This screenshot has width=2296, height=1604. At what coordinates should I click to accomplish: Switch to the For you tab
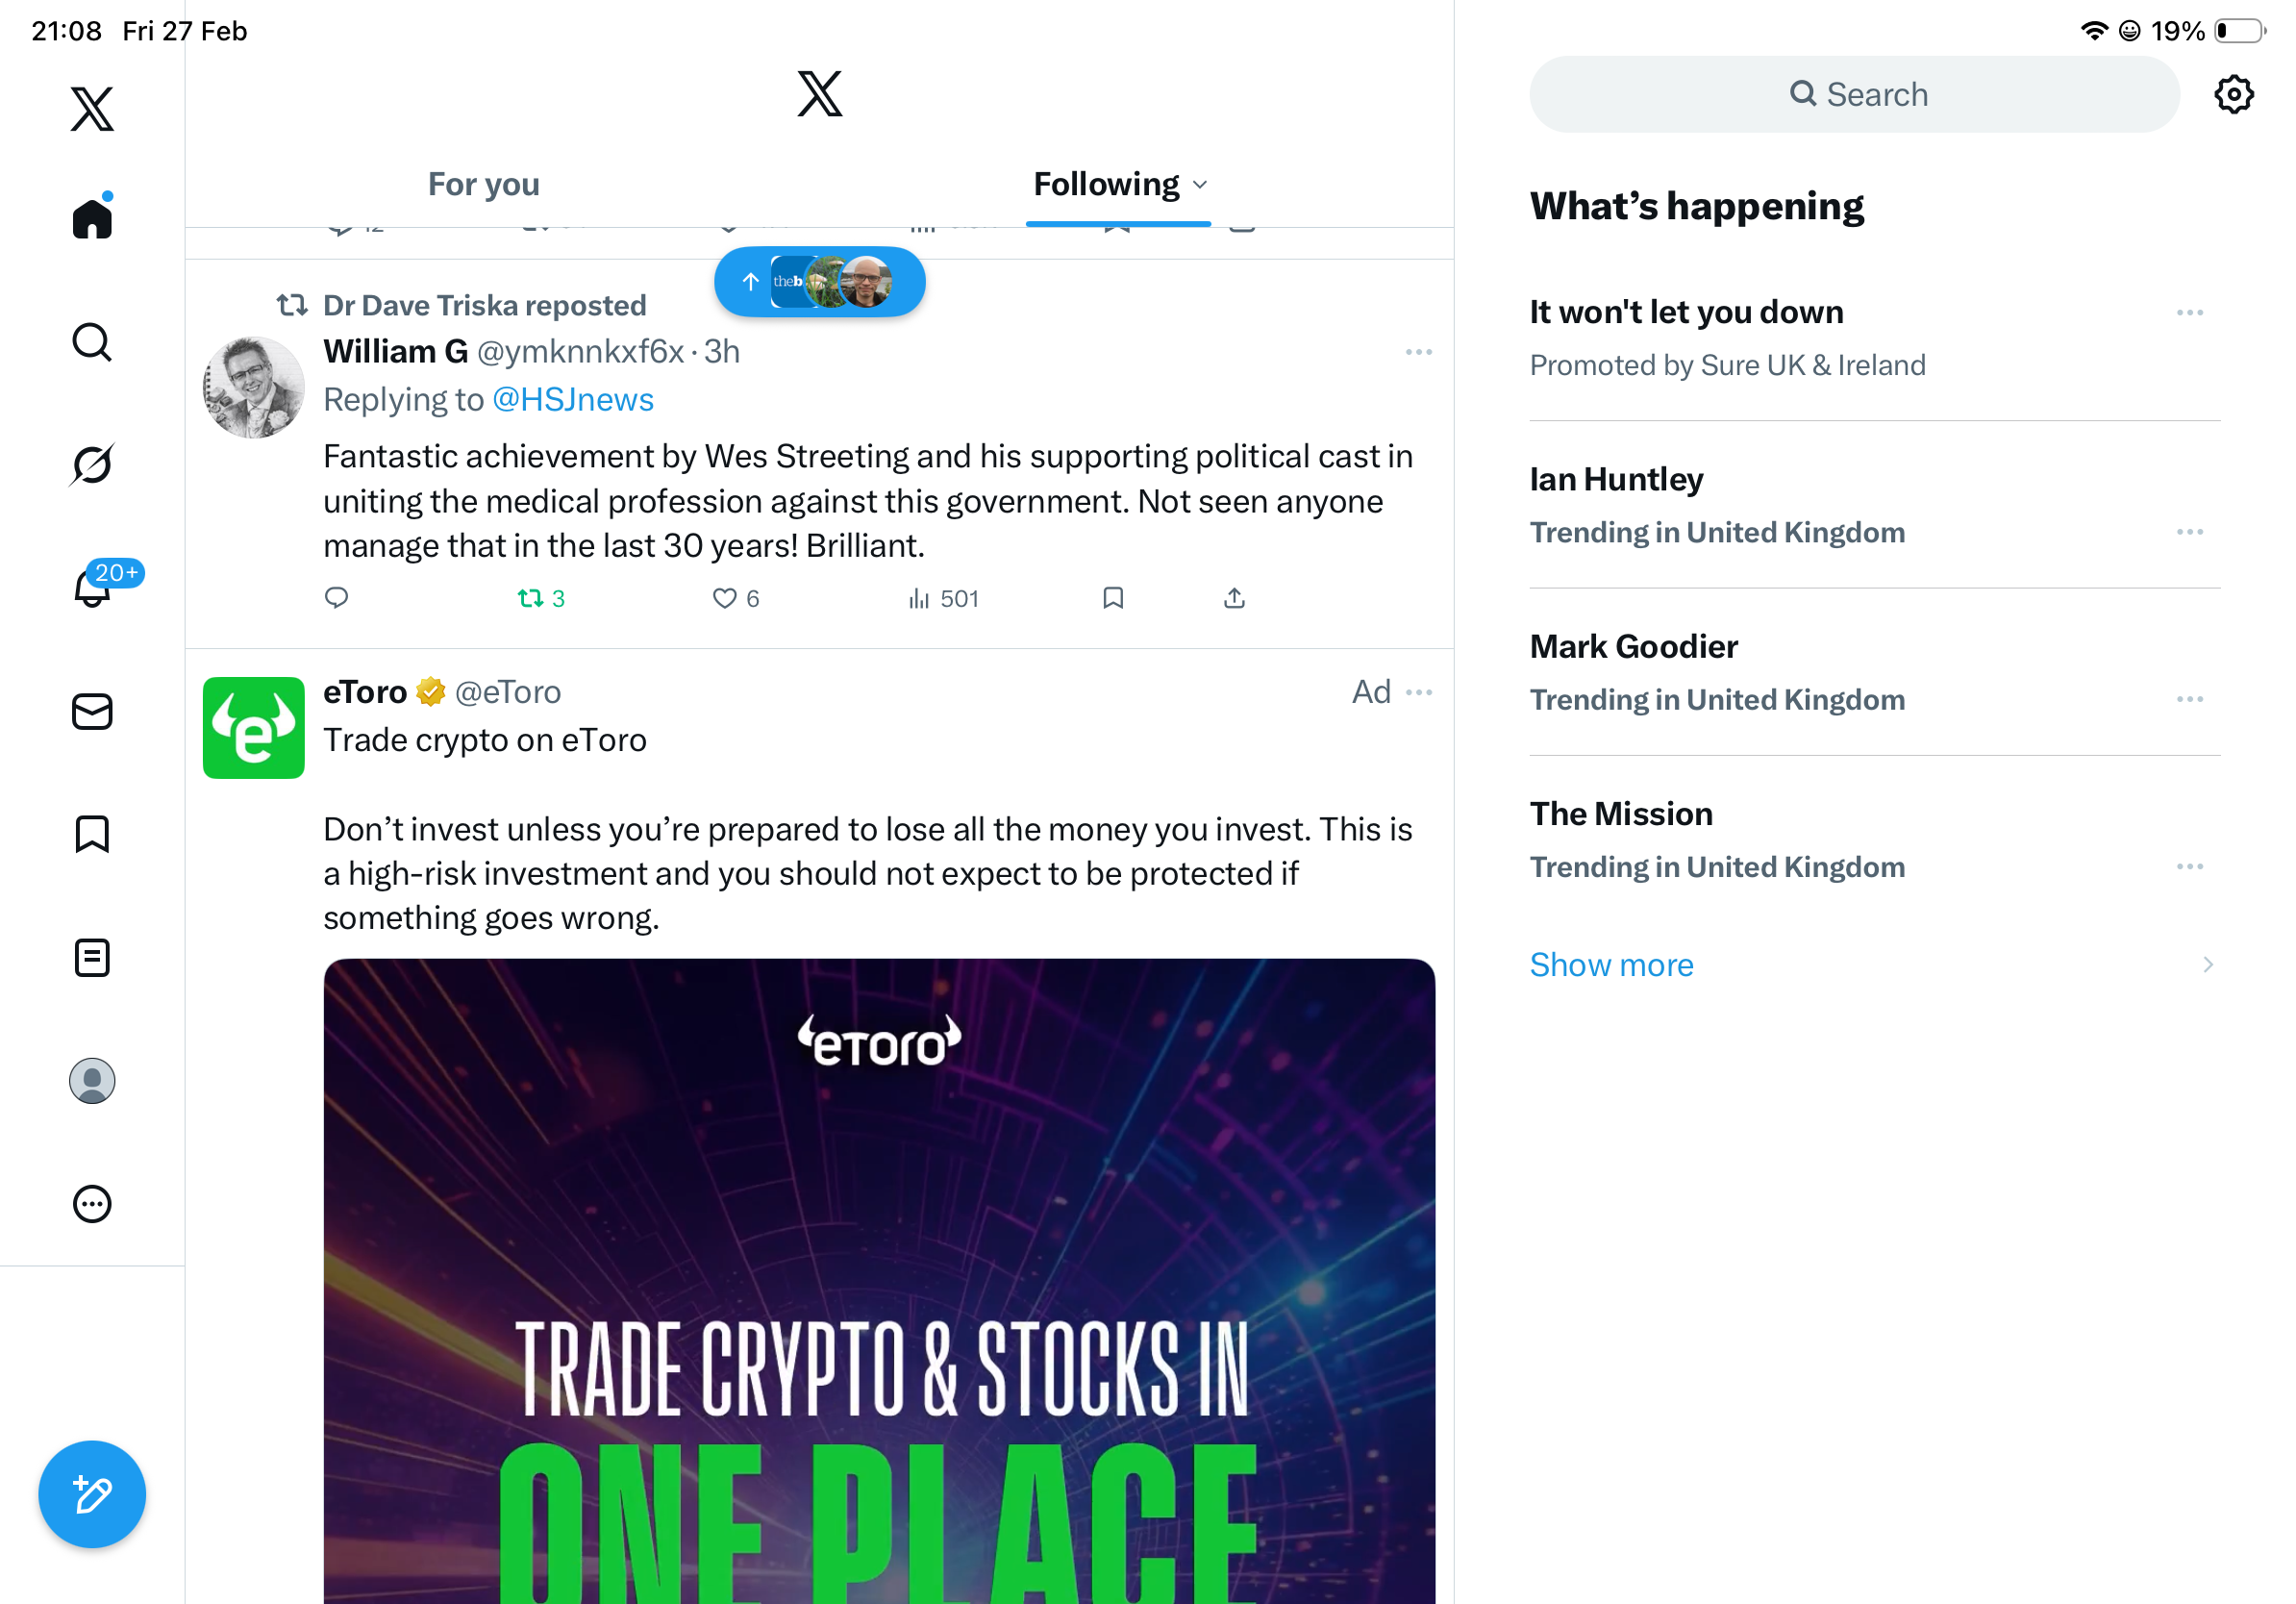coord(484,185)
